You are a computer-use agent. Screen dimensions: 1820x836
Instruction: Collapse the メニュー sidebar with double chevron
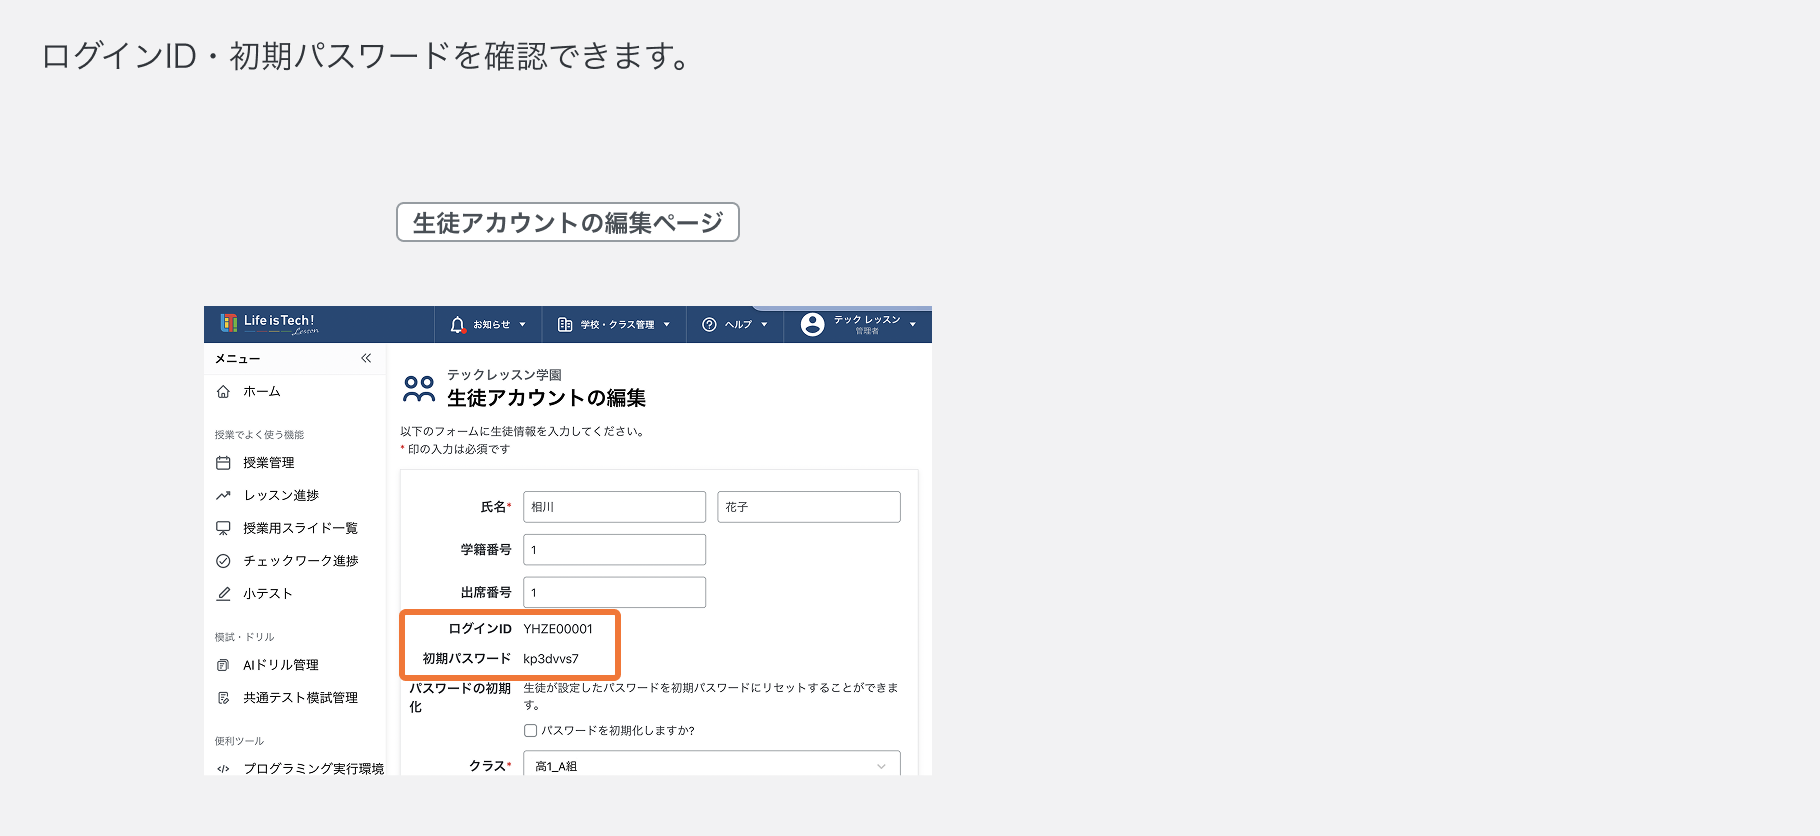(366, 358)
